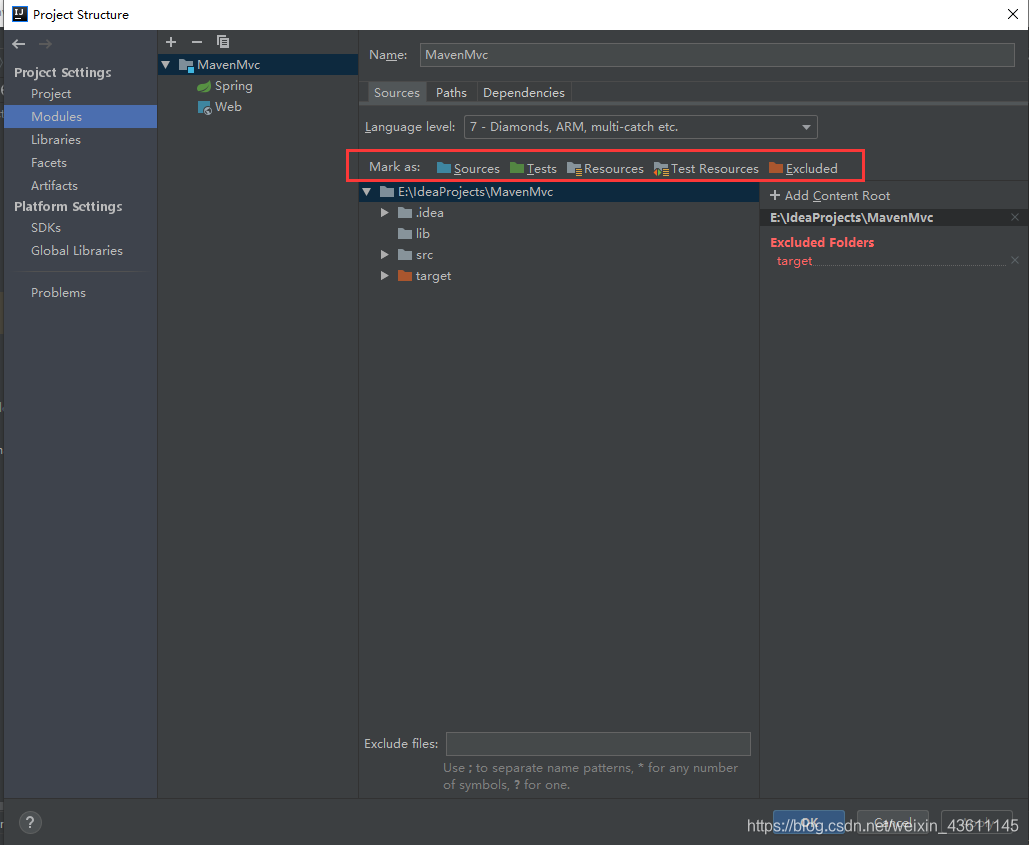
Task: Click the orange target folder icon
Action: (405, 276)
